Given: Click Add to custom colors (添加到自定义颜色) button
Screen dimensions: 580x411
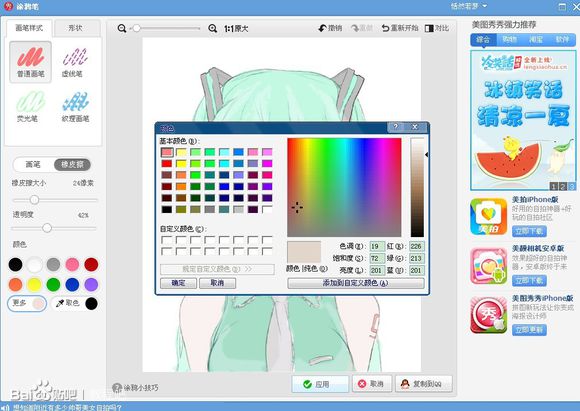Looking at the screenshot, I should tap(355, 283).
